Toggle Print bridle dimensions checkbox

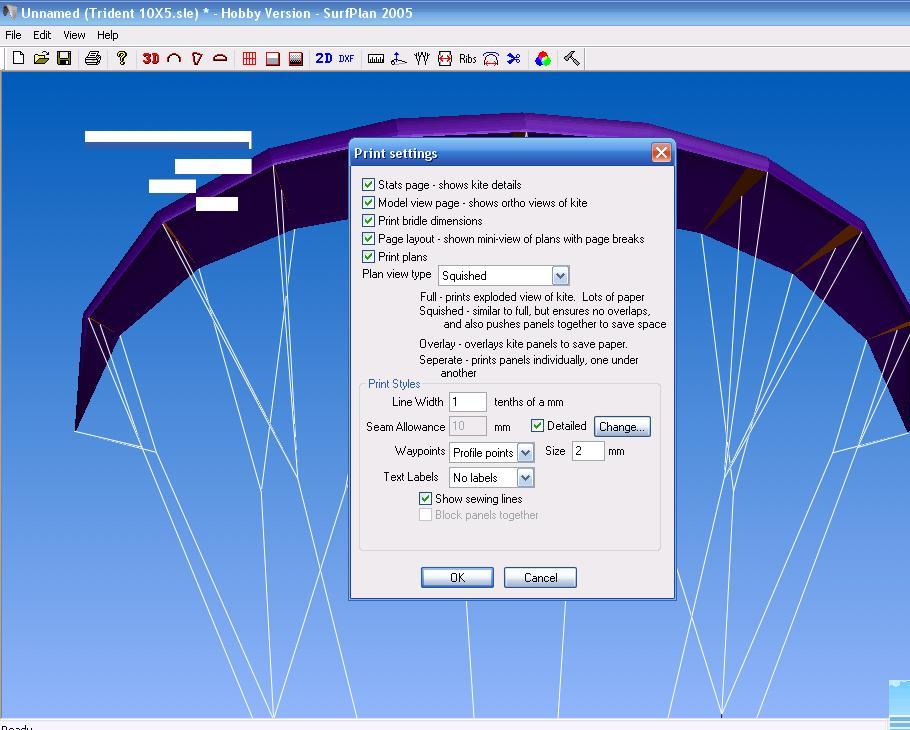coord(368,221)
